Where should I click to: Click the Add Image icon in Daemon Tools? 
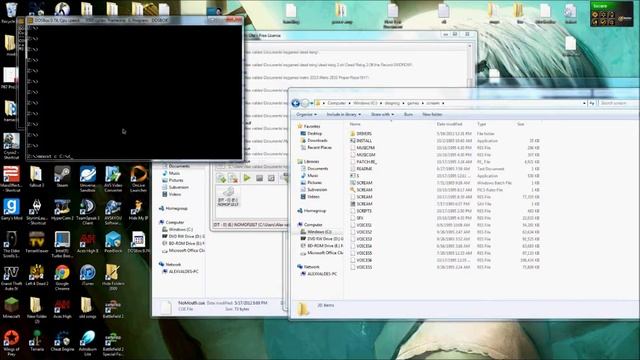click(x=221, y=178)
